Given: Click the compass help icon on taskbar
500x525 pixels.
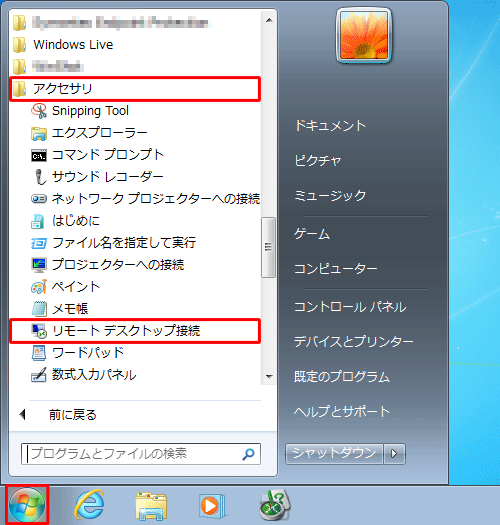Looking at the screenshot, I should (275, 505).
